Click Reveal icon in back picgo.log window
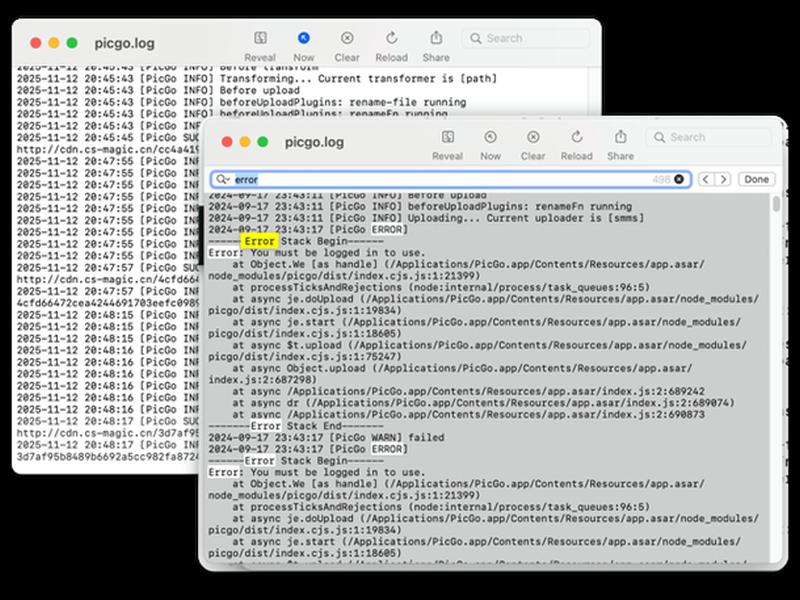Image resolution: width=800 pixels, height=600 pixels. [x=260, y=38]
